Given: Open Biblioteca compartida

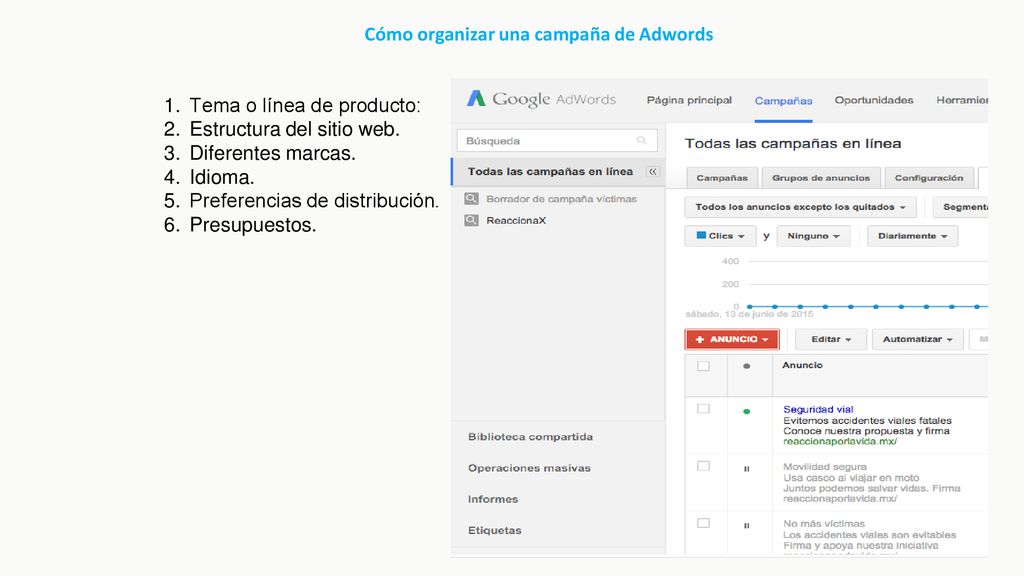Looking at the screenshot, I should point(530,437).
